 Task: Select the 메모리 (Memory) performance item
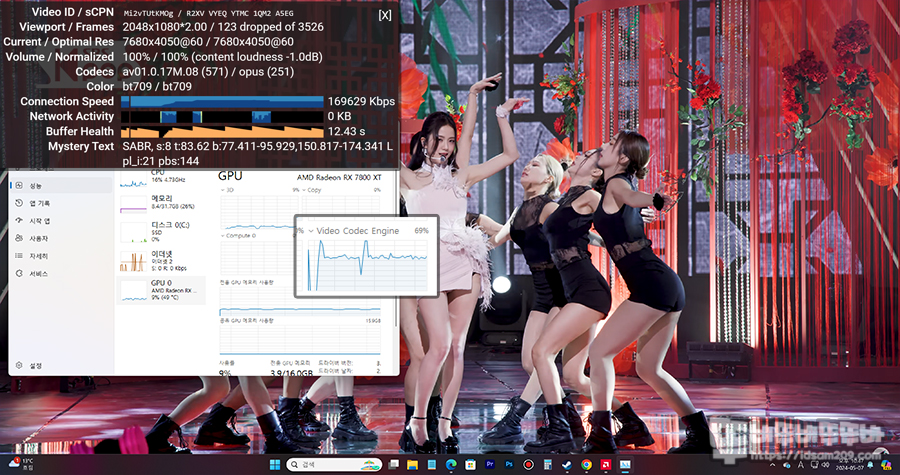point(161,204)
